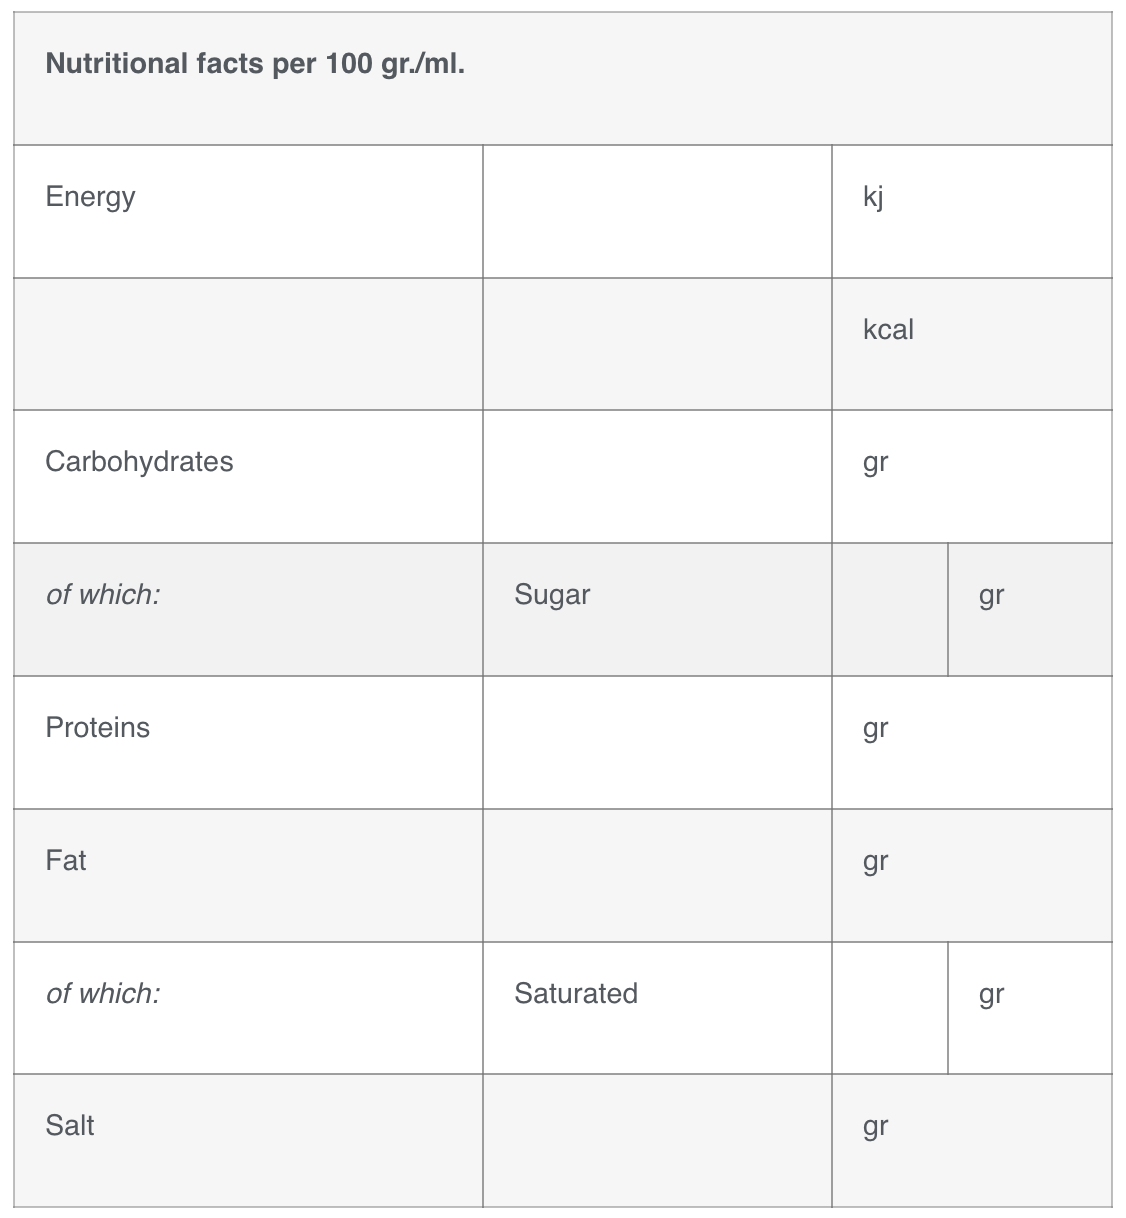This screenshot has height=1218, width=1126.
Task: Click the gr unit in Salt row
Action: [875, 1127]
